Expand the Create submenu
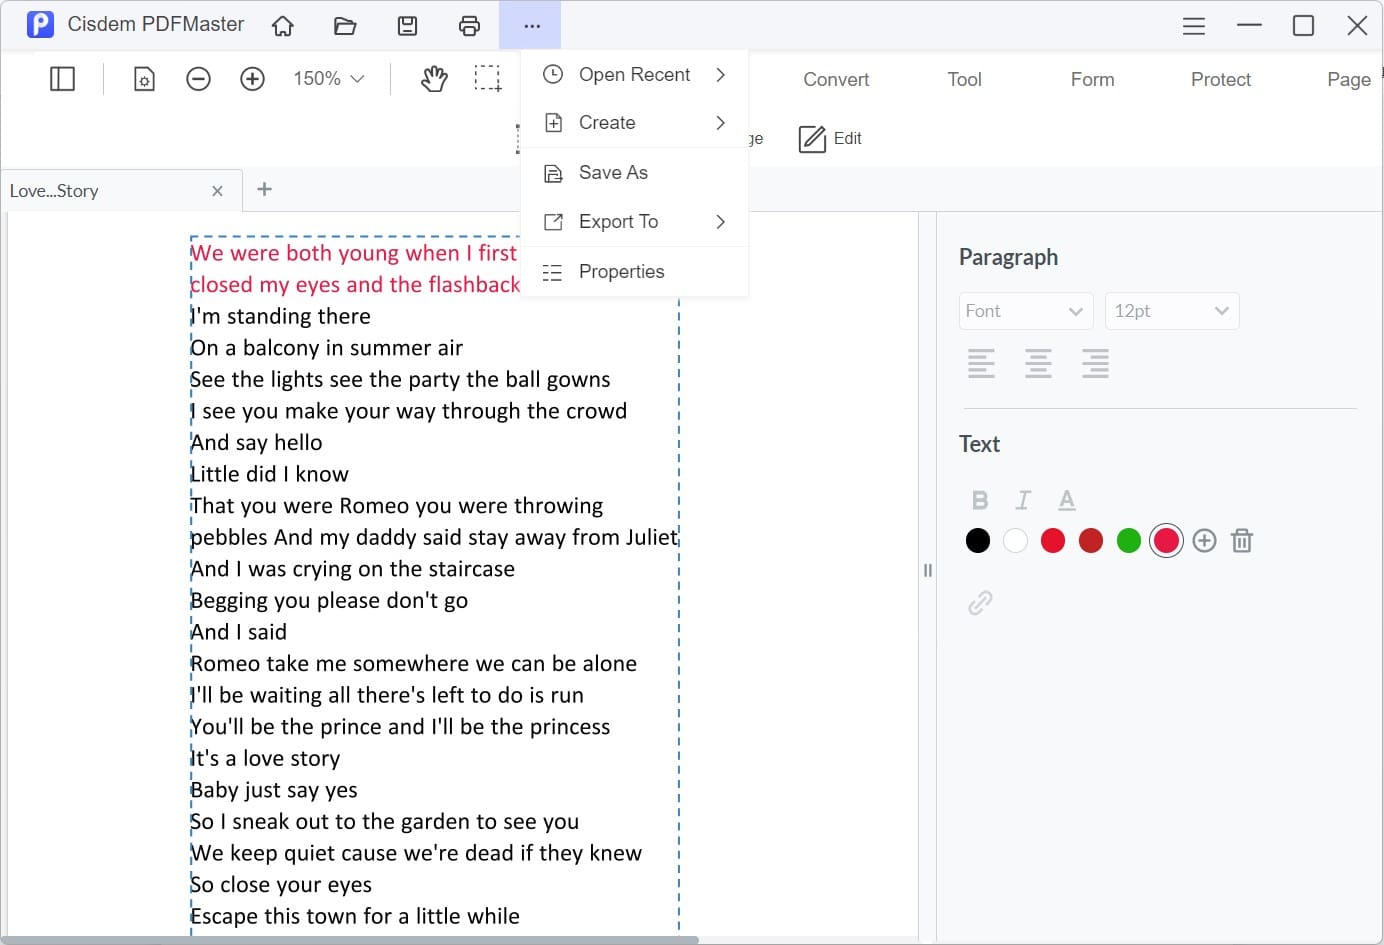Viewport: 1384px width, 945px height. pos(634,123)
